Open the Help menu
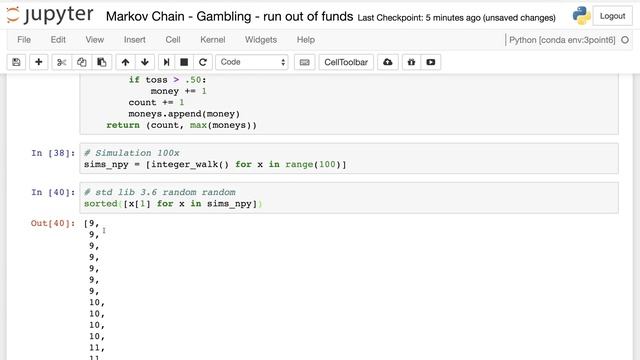 pos(306,40)
